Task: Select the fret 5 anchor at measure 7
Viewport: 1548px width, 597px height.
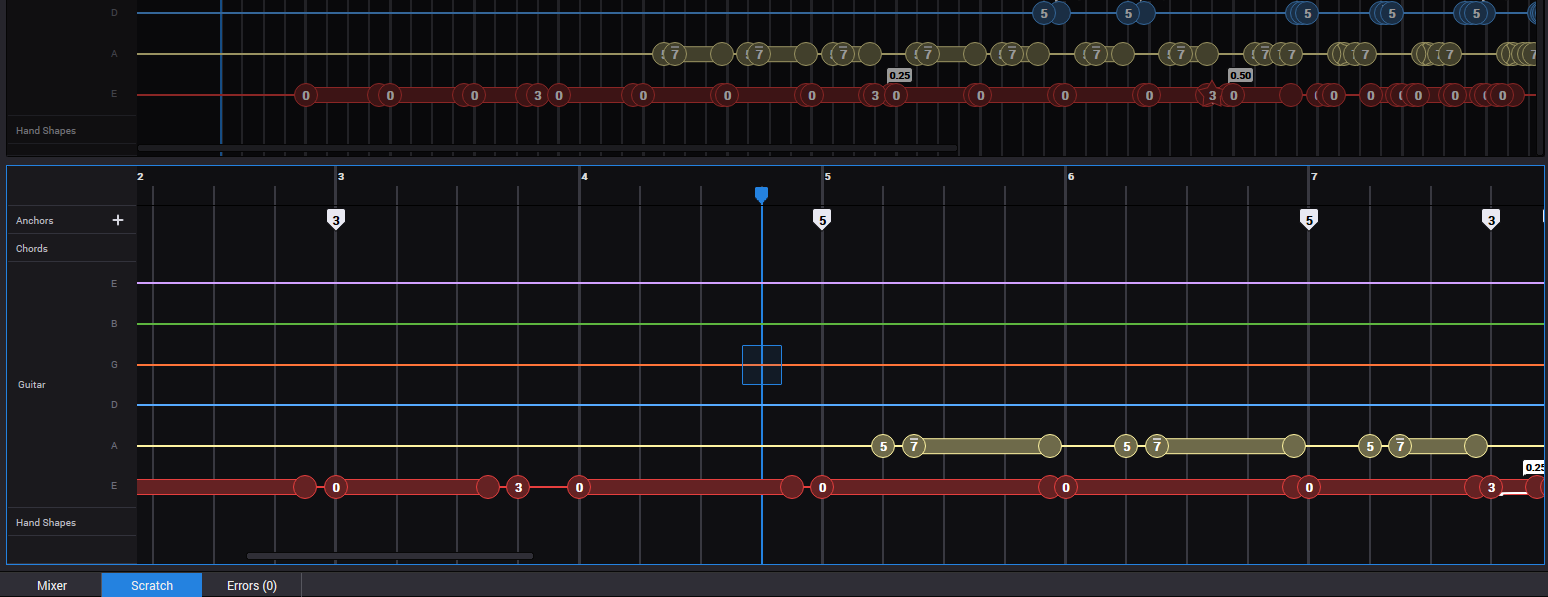Action: [x=1308, y=219]
